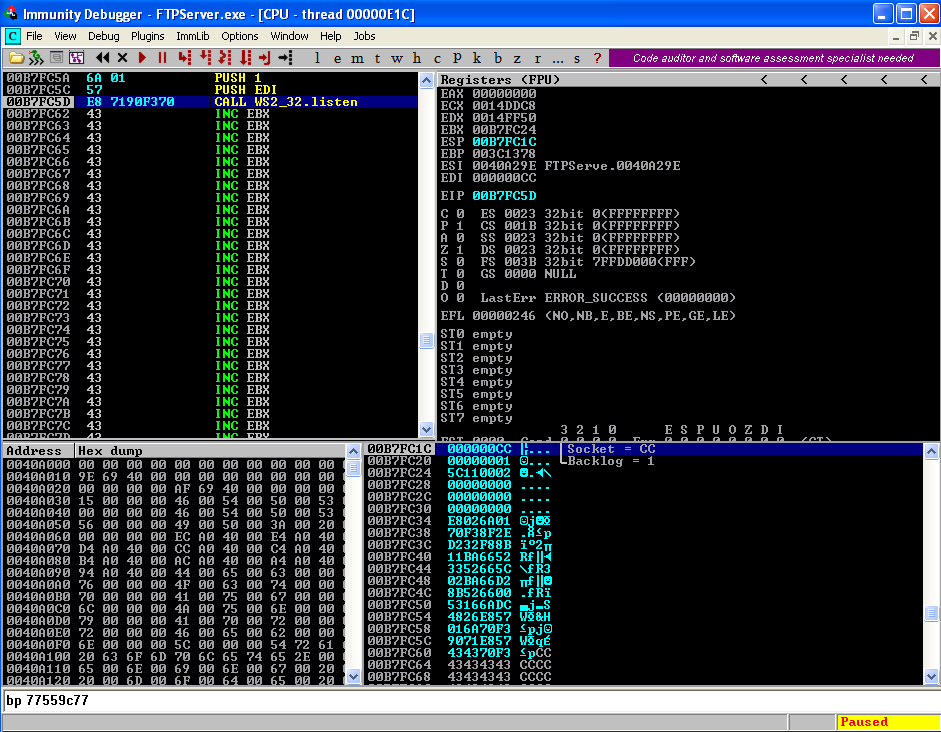Click the Open file folder icon

point(16,58)
